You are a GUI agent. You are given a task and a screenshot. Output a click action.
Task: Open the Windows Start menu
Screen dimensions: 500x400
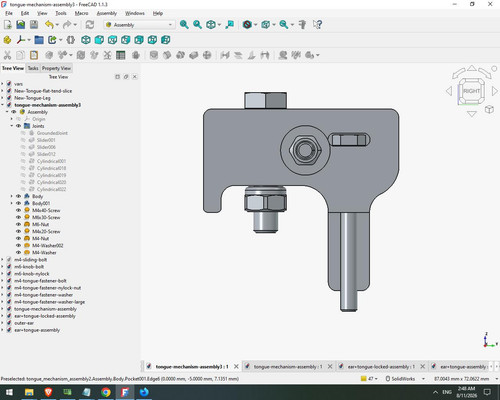pos(9,392)
